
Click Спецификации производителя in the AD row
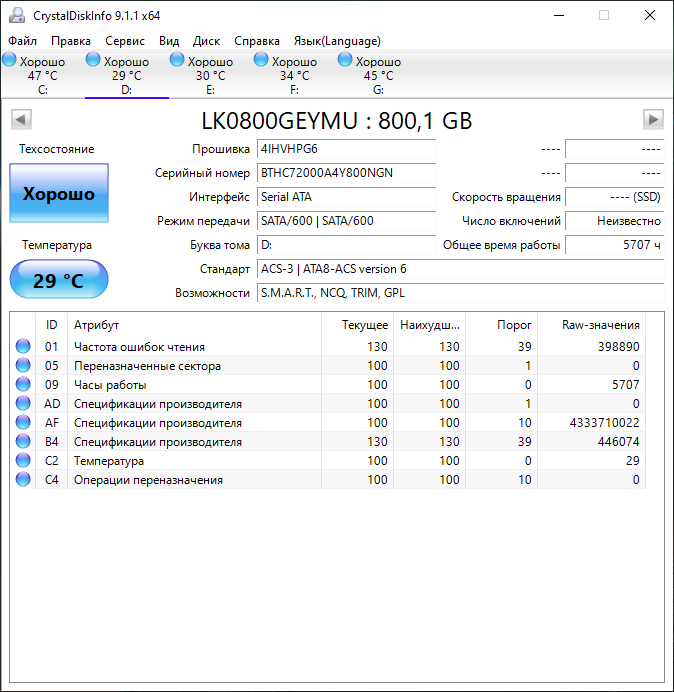(158, 404)
